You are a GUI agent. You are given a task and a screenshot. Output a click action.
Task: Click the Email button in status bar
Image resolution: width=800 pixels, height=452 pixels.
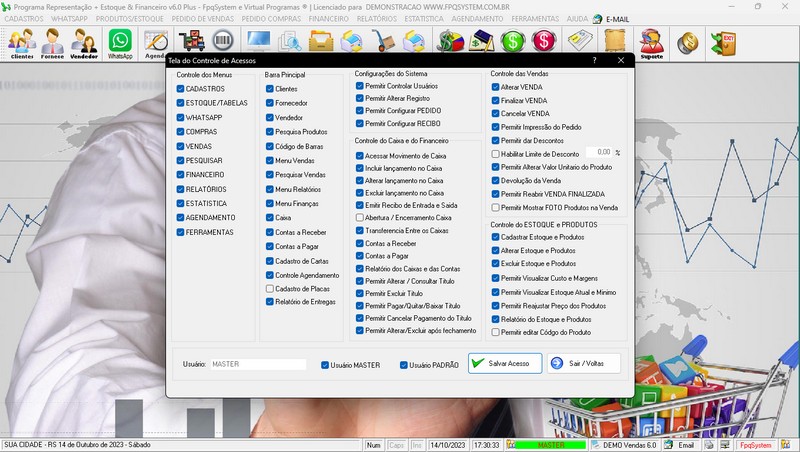coord(680,445)
